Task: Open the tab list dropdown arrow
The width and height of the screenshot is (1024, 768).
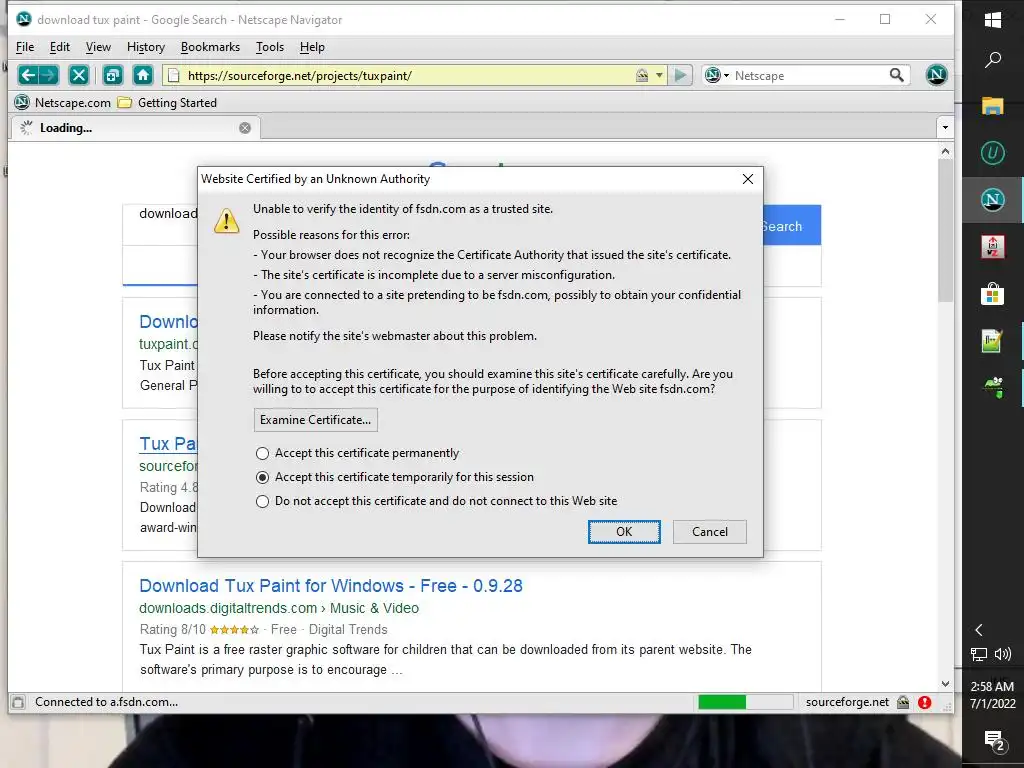Action: click(945, 127)
